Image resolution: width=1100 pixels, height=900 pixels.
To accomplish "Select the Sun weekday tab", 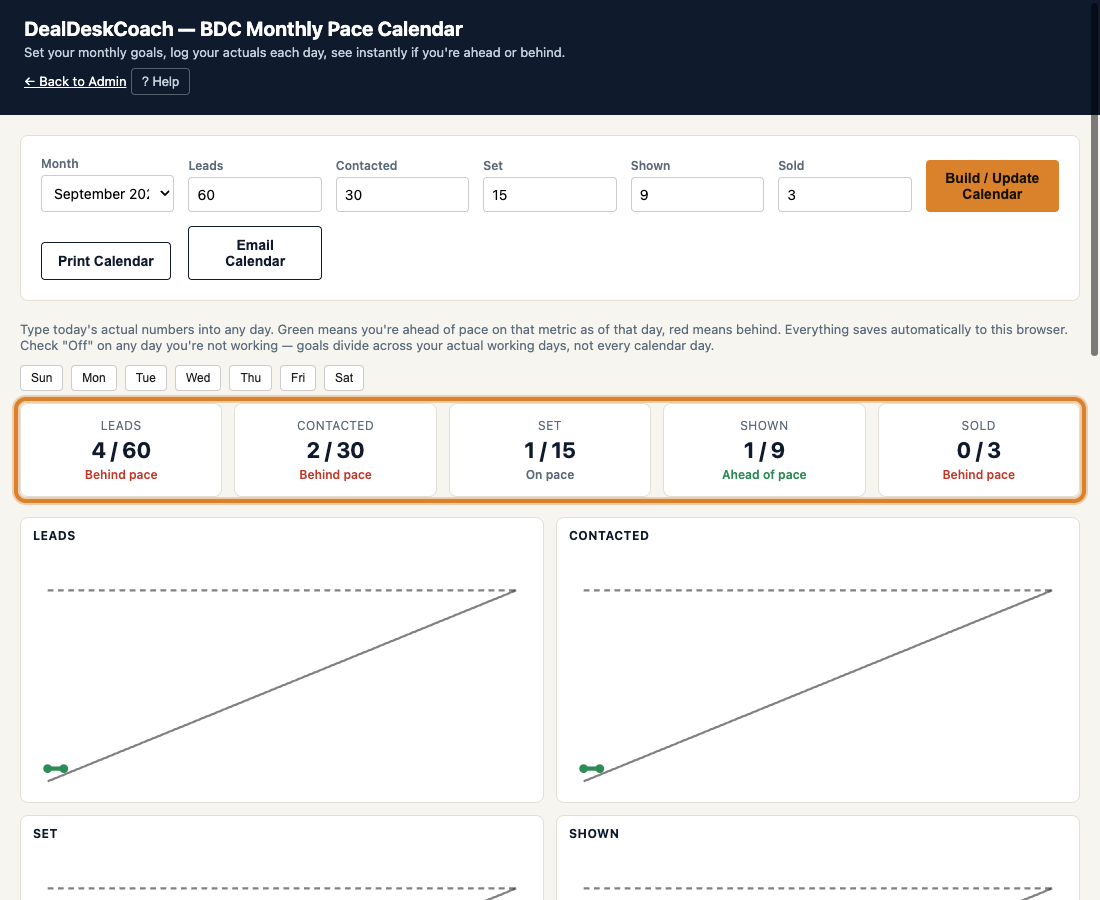I will coord(41,377).
